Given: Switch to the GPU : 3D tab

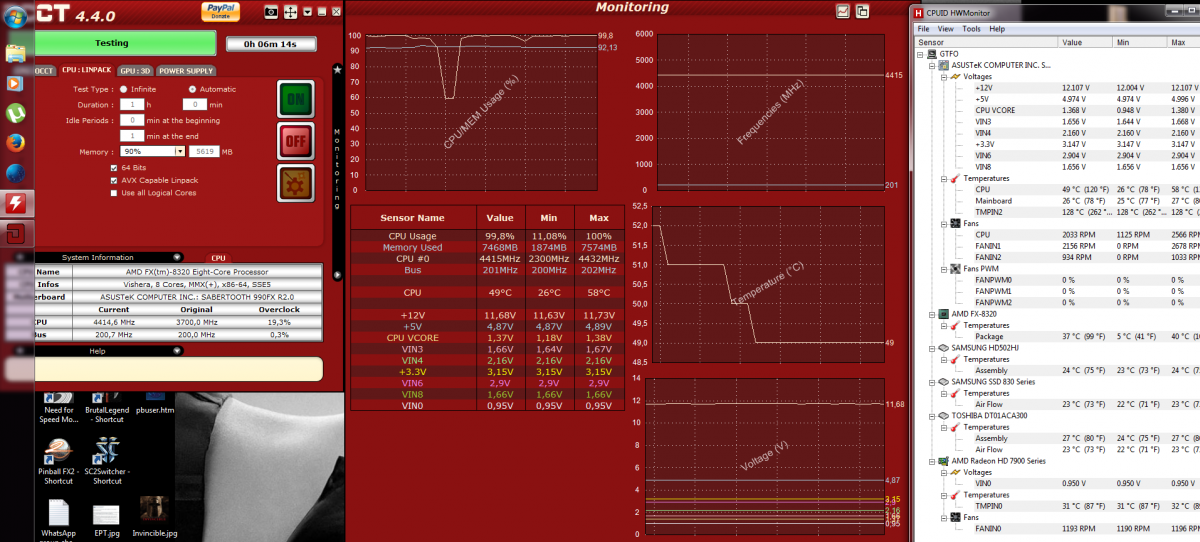Looking at the screenshot, I should 135,71.
